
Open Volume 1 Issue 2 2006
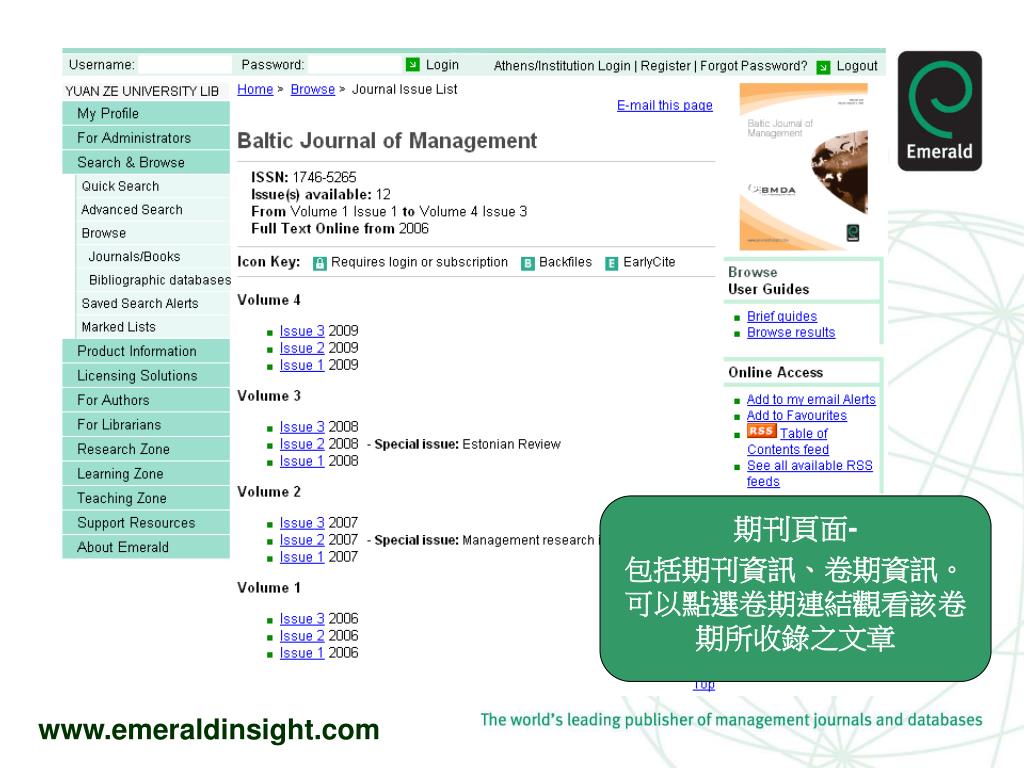pyautogui.click(x=302, y=636)
